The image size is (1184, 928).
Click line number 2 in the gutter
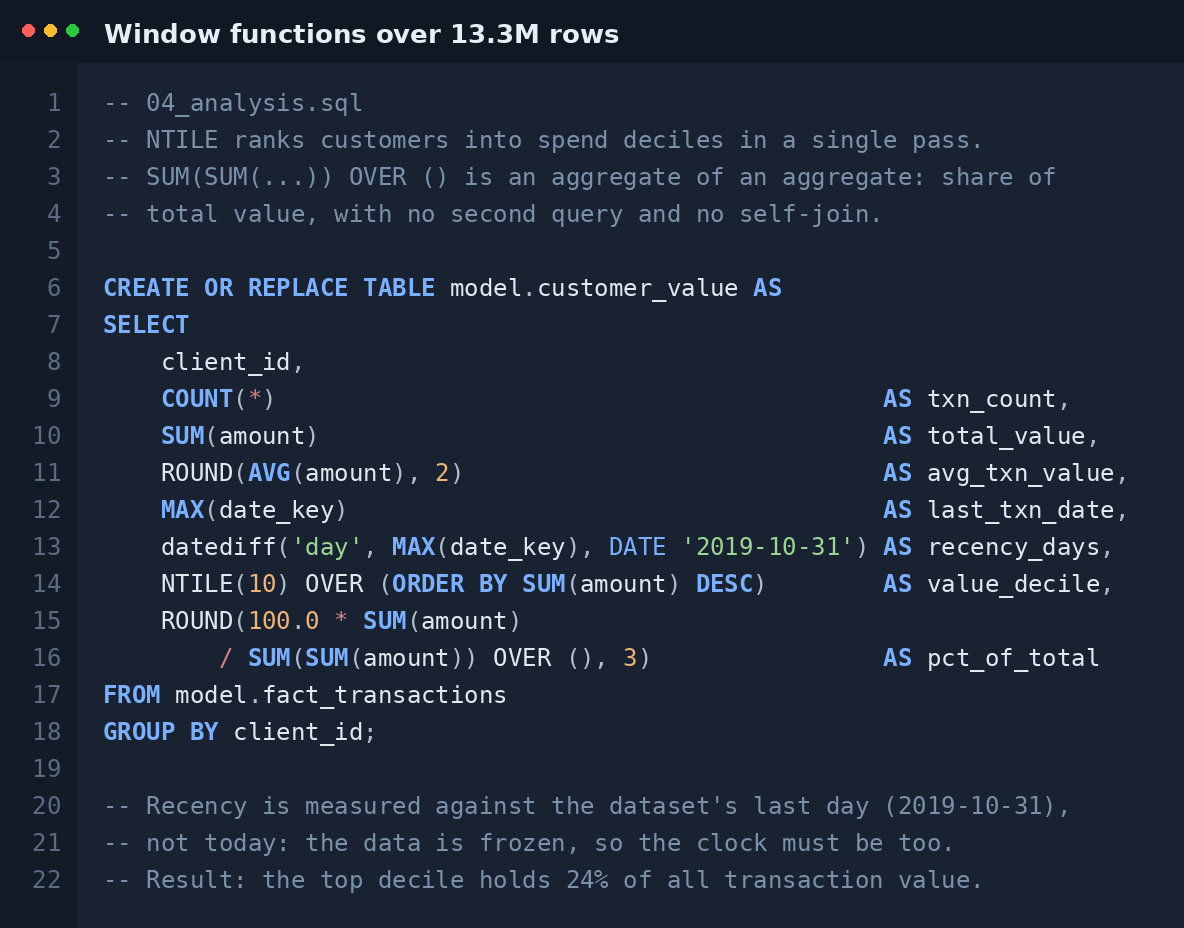tap(54, 140)
